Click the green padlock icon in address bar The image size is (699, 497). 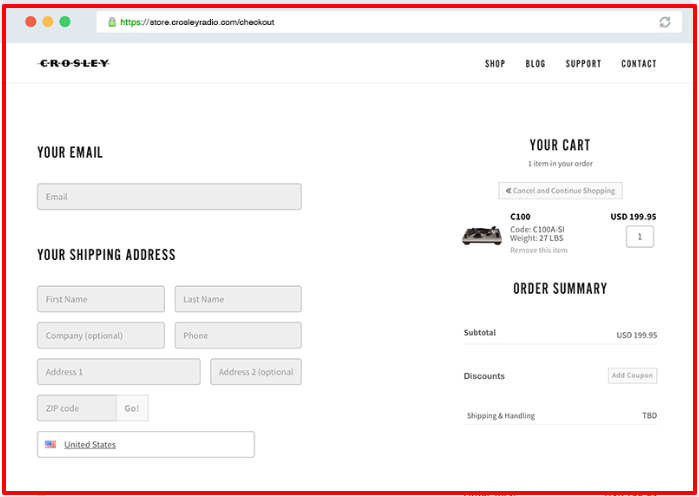click(x=112, y=22)
